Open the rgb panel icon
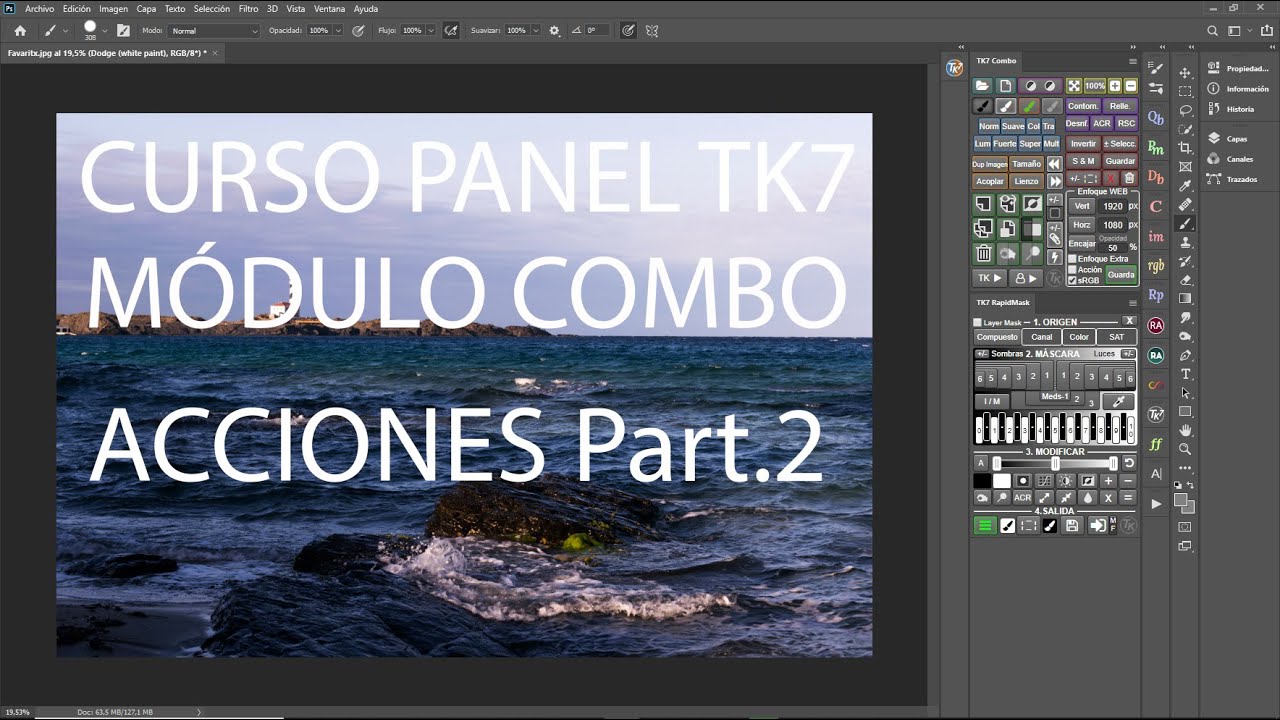Image resolution: width=1280 pixels, height=720 pixels. [x=1156, y=266]
